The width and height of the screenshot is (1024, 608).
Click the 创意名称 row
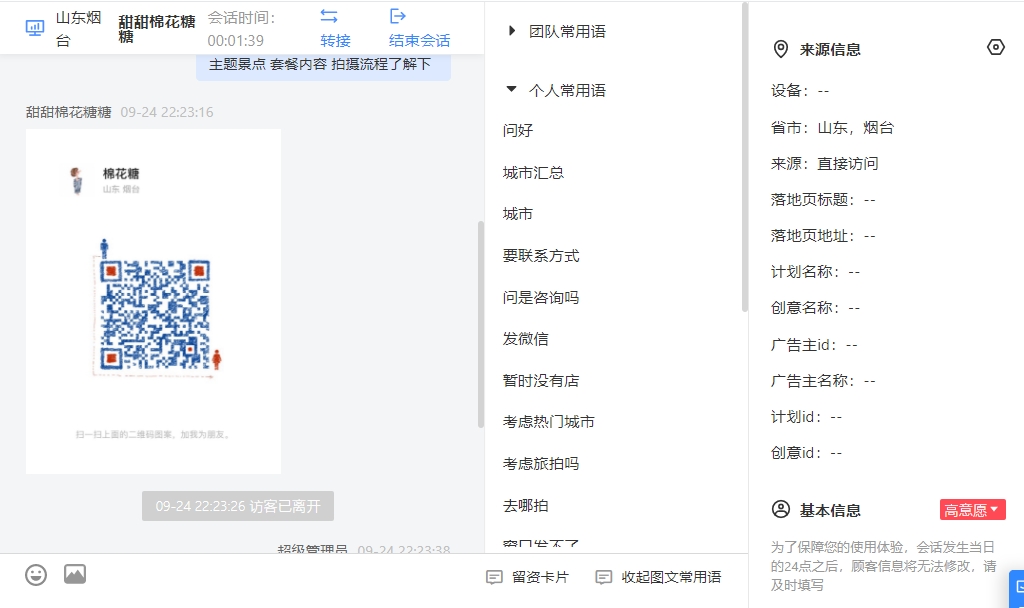[815, 308]
